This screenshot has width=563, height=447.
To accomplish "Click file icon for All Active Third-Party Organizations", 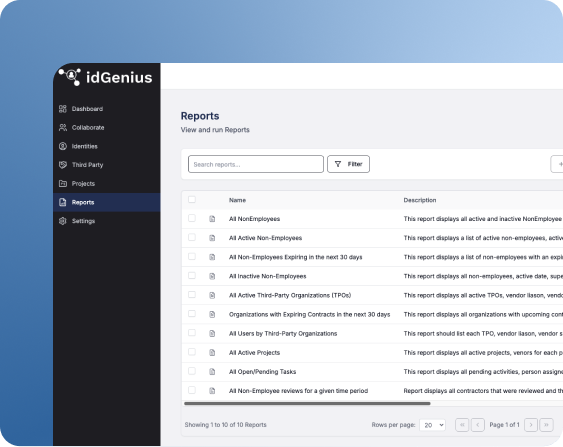I will (x=212, y=295).
